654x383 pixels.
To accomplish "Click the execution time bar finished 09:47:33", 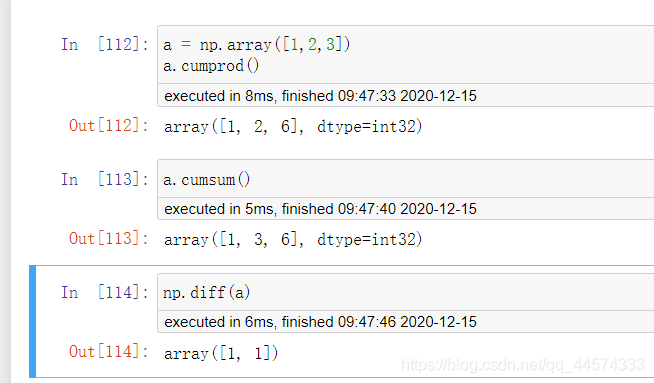I will point(405,96).
